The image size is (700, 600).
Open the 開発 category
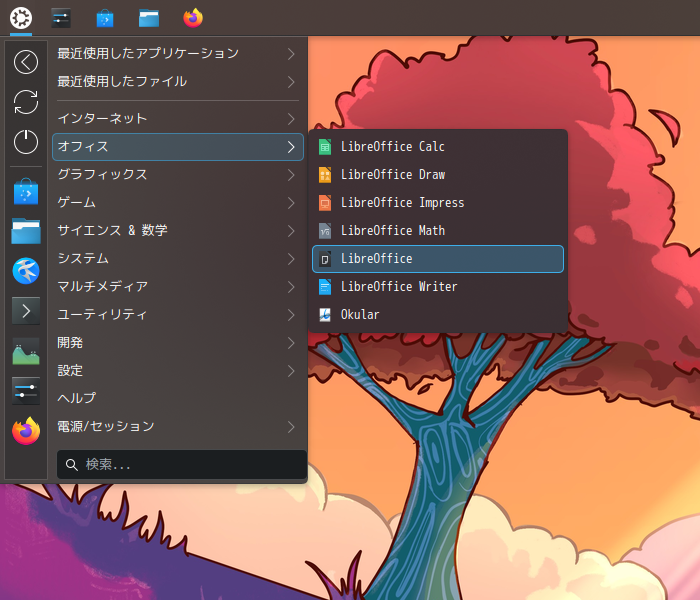click(178, 343)
